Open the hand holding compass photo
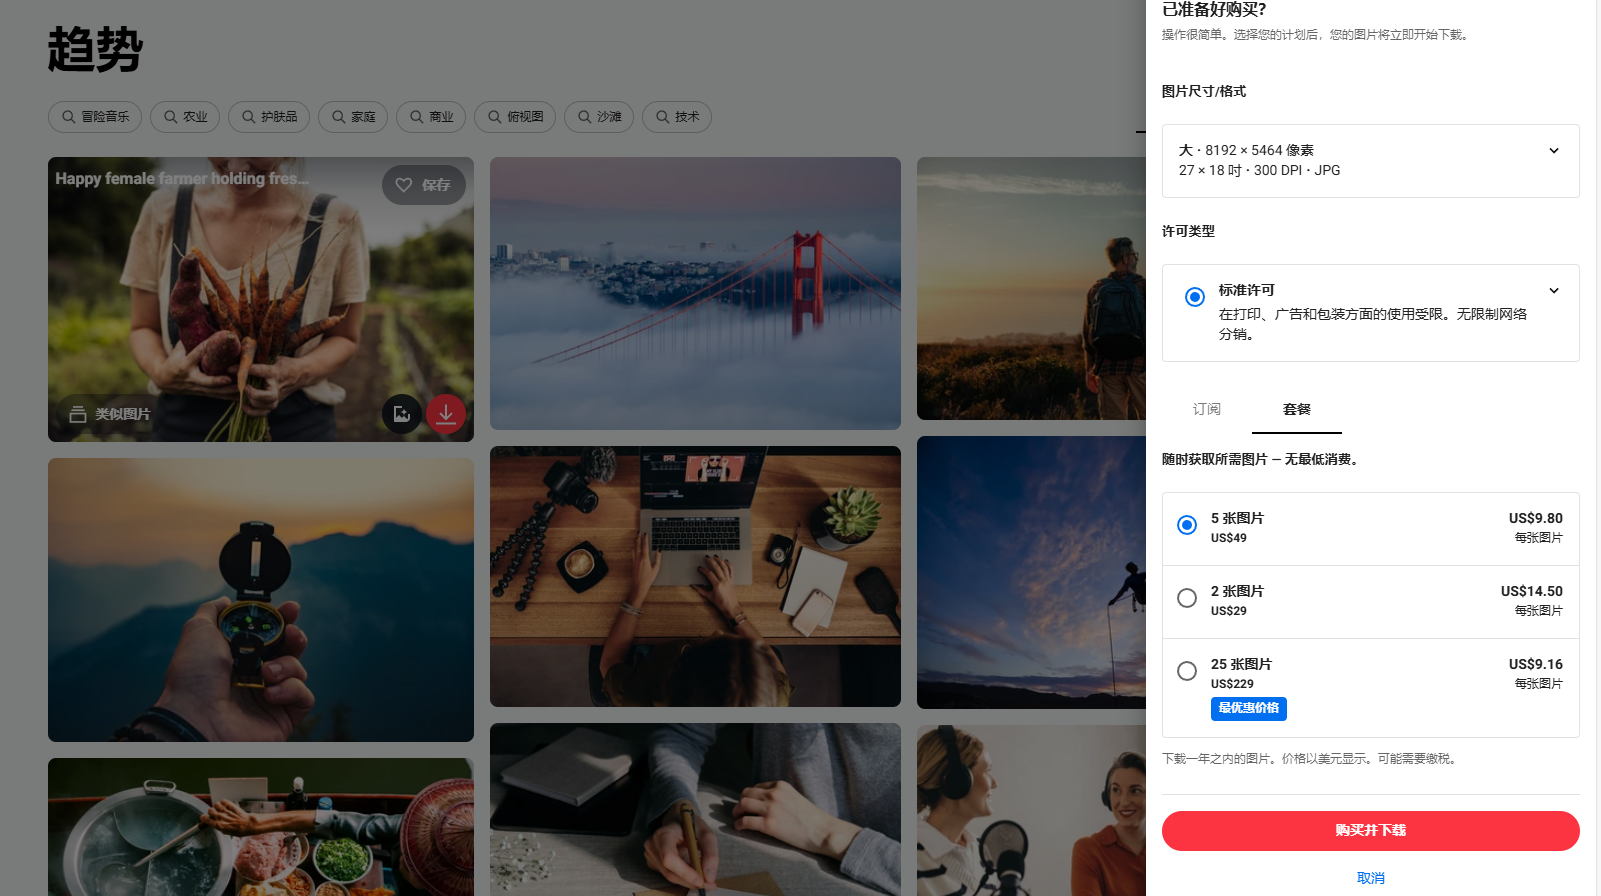 261,600
